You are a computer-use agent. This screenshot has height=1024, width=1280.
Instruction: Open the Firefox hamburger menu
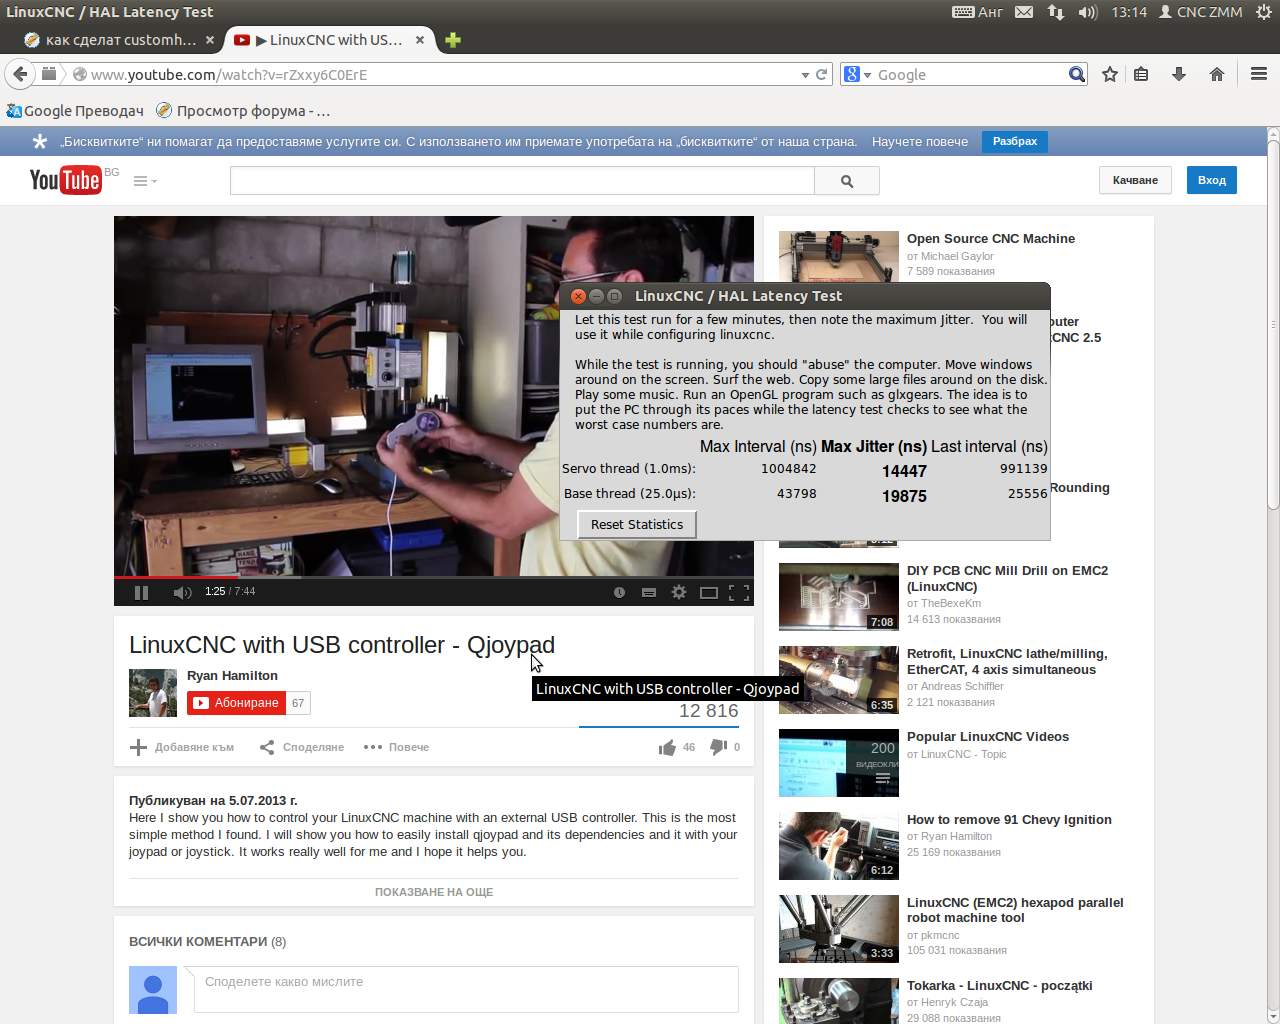[1259, 74]
